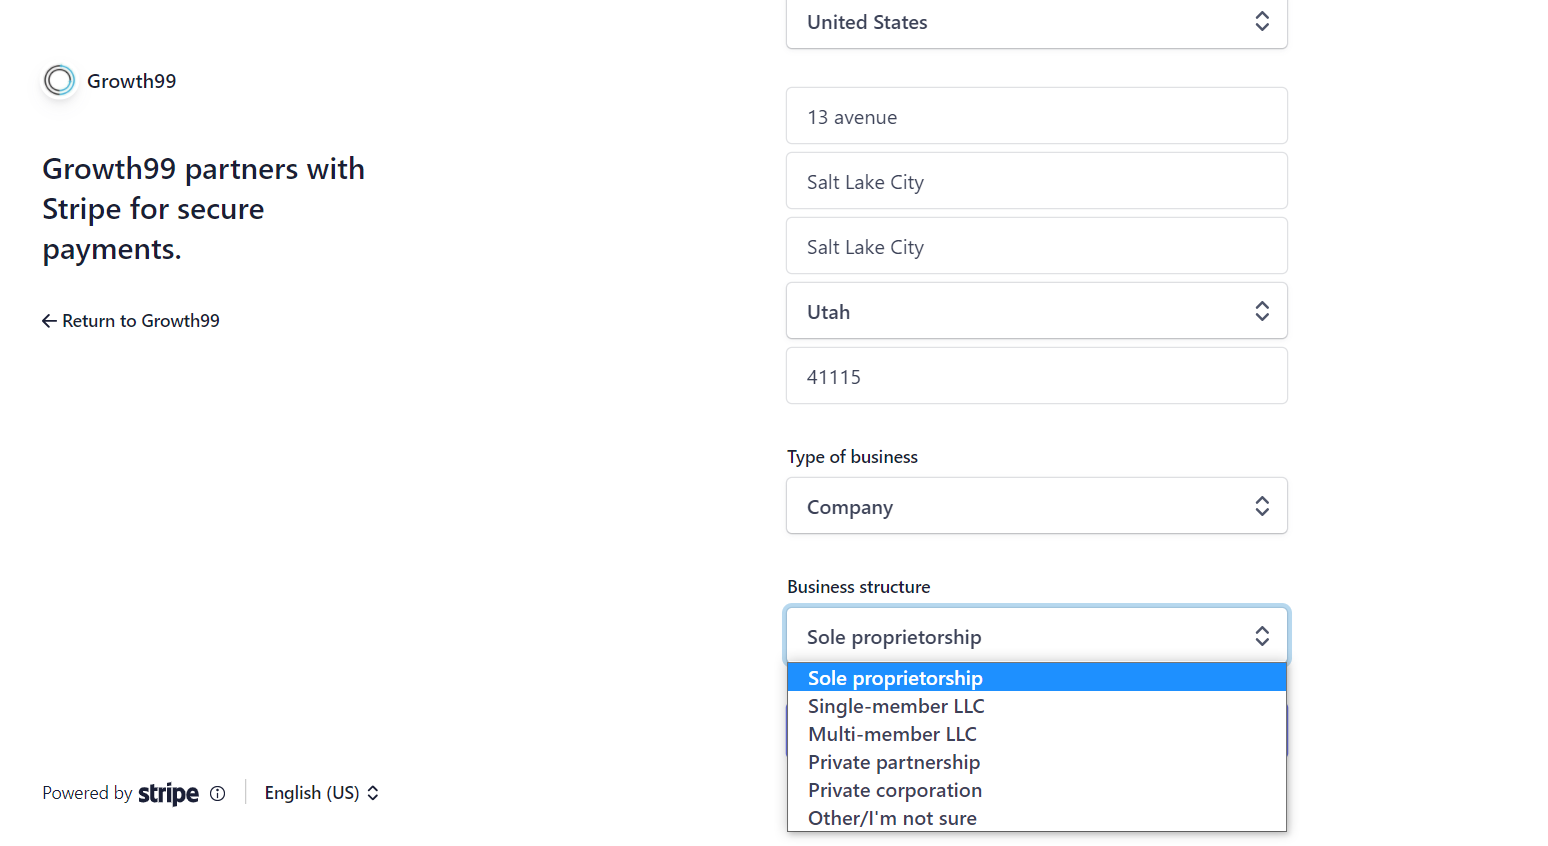Open the Company type of business dropdown

point(1036,506)
